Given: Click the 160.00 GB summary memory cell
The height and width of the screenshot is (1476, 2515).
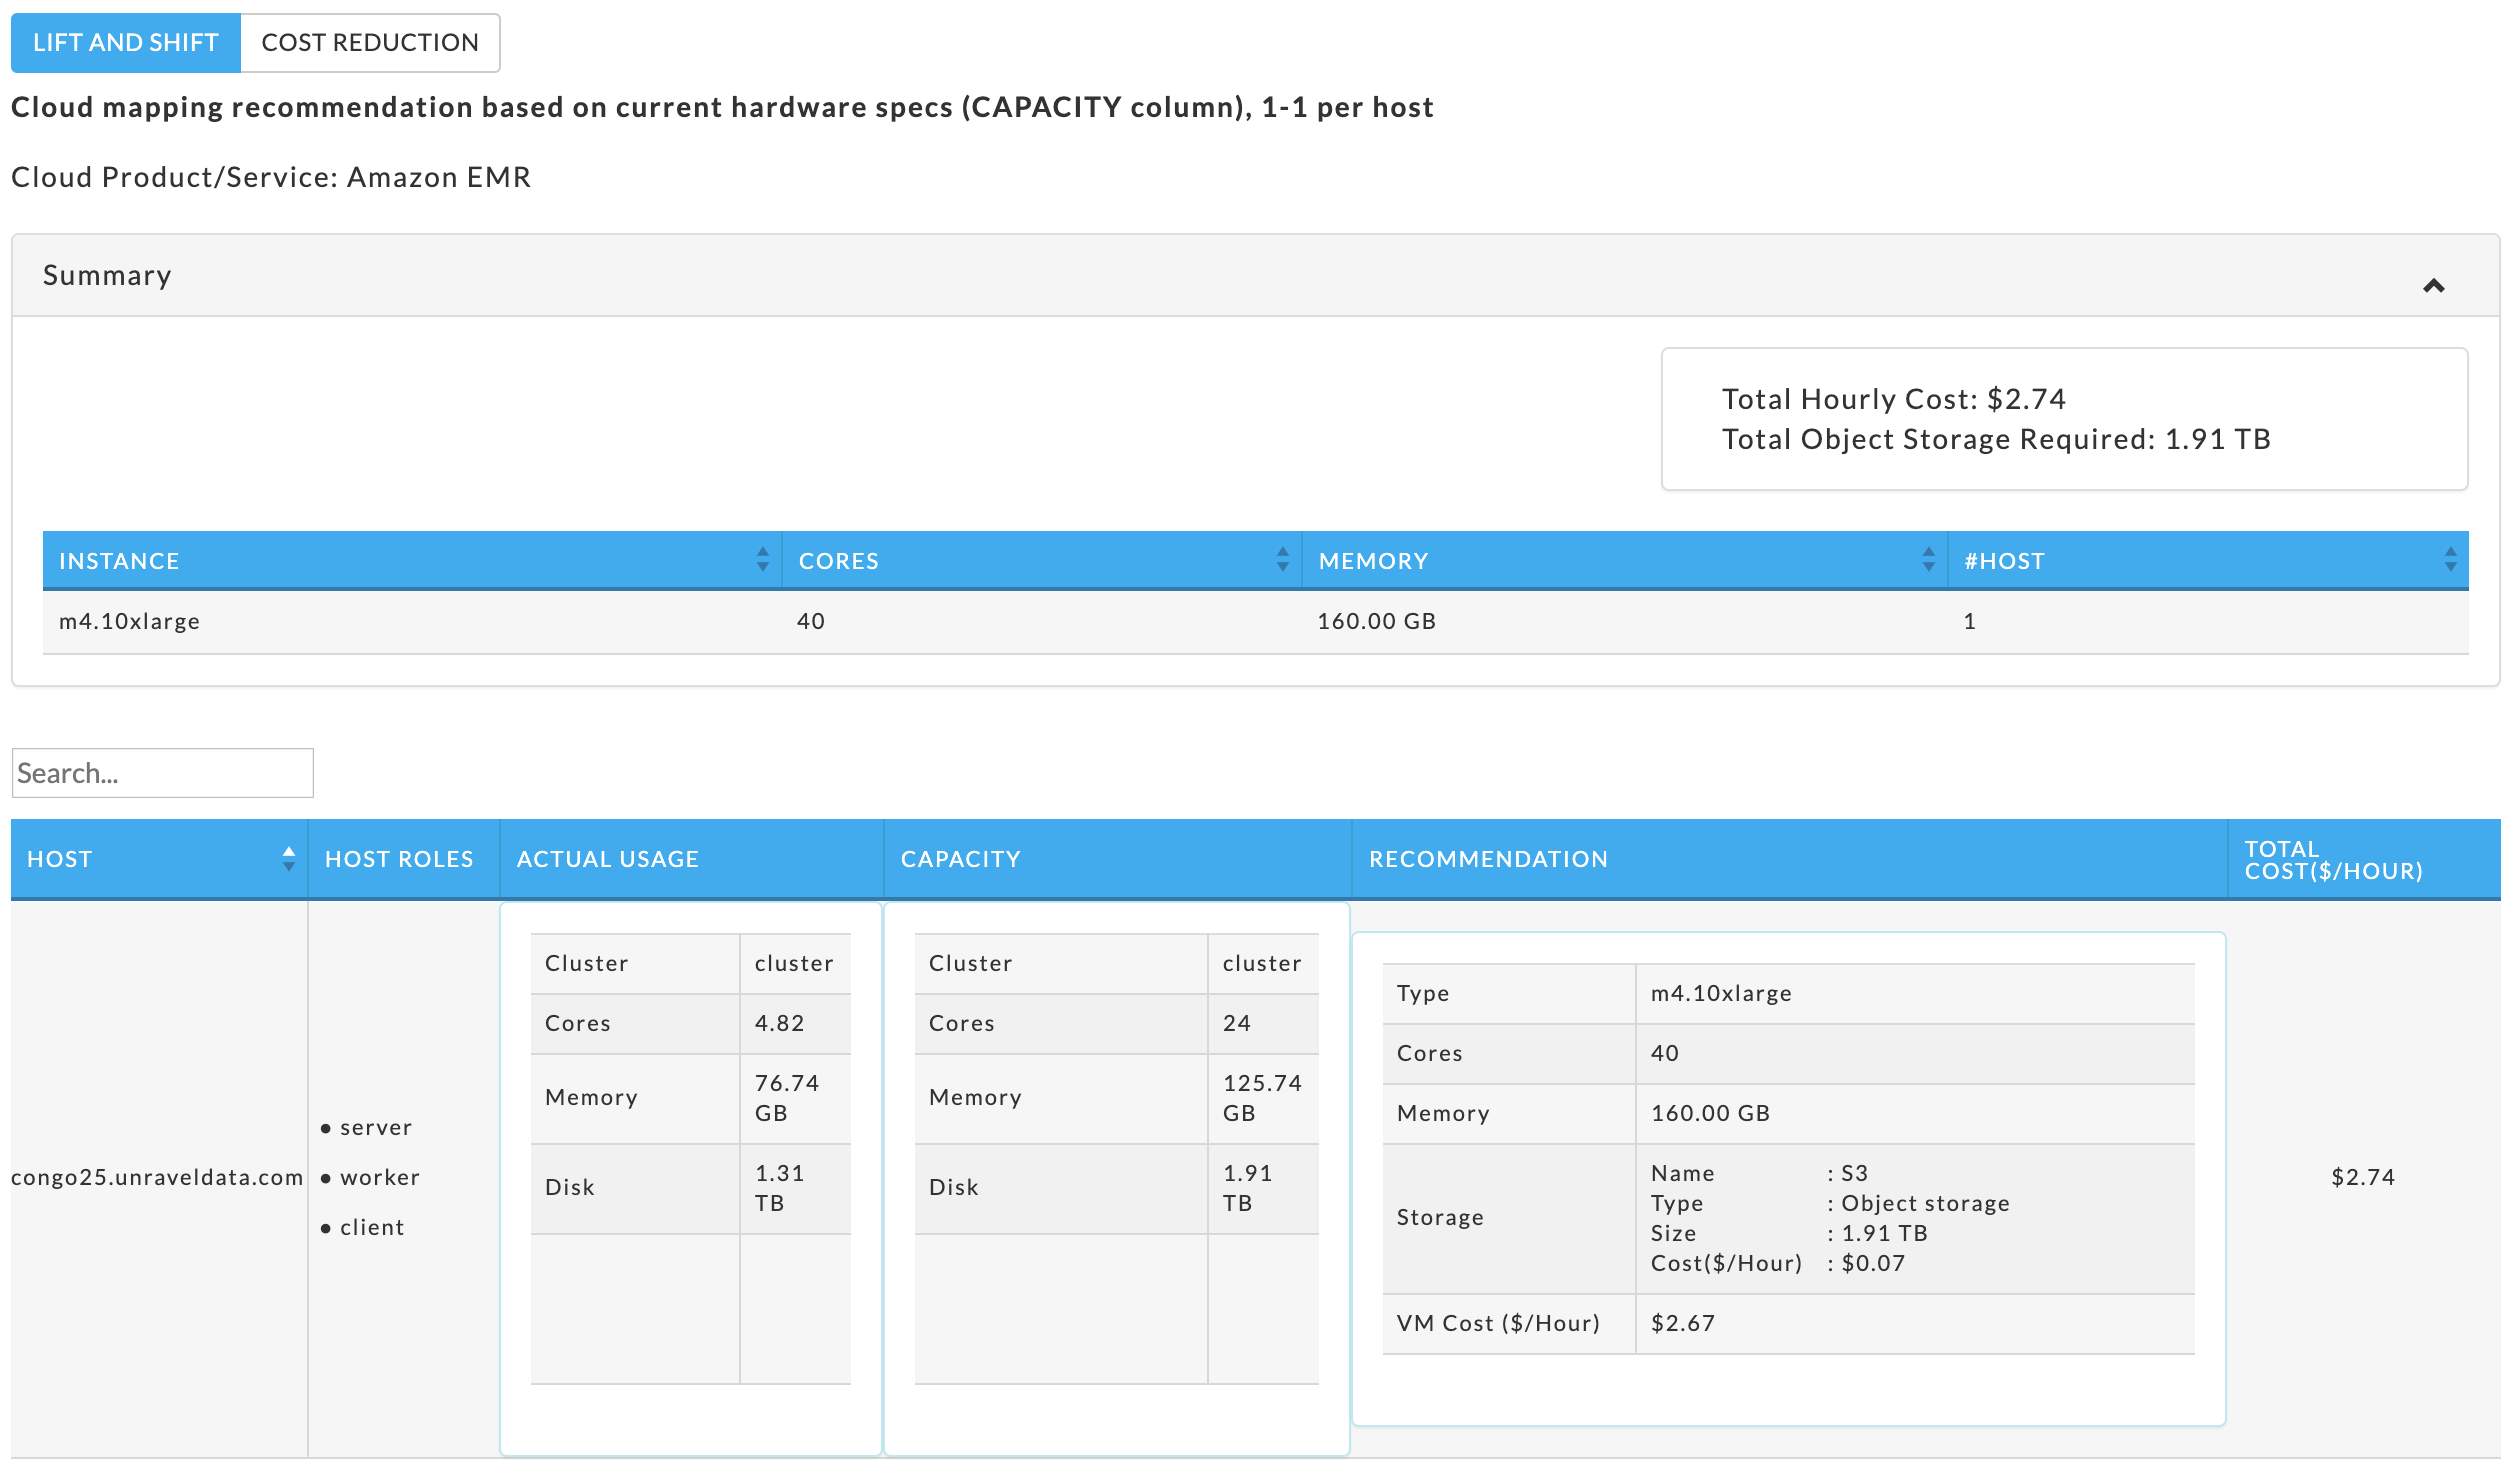Looking at the screenshot, I should (1377, 621).
